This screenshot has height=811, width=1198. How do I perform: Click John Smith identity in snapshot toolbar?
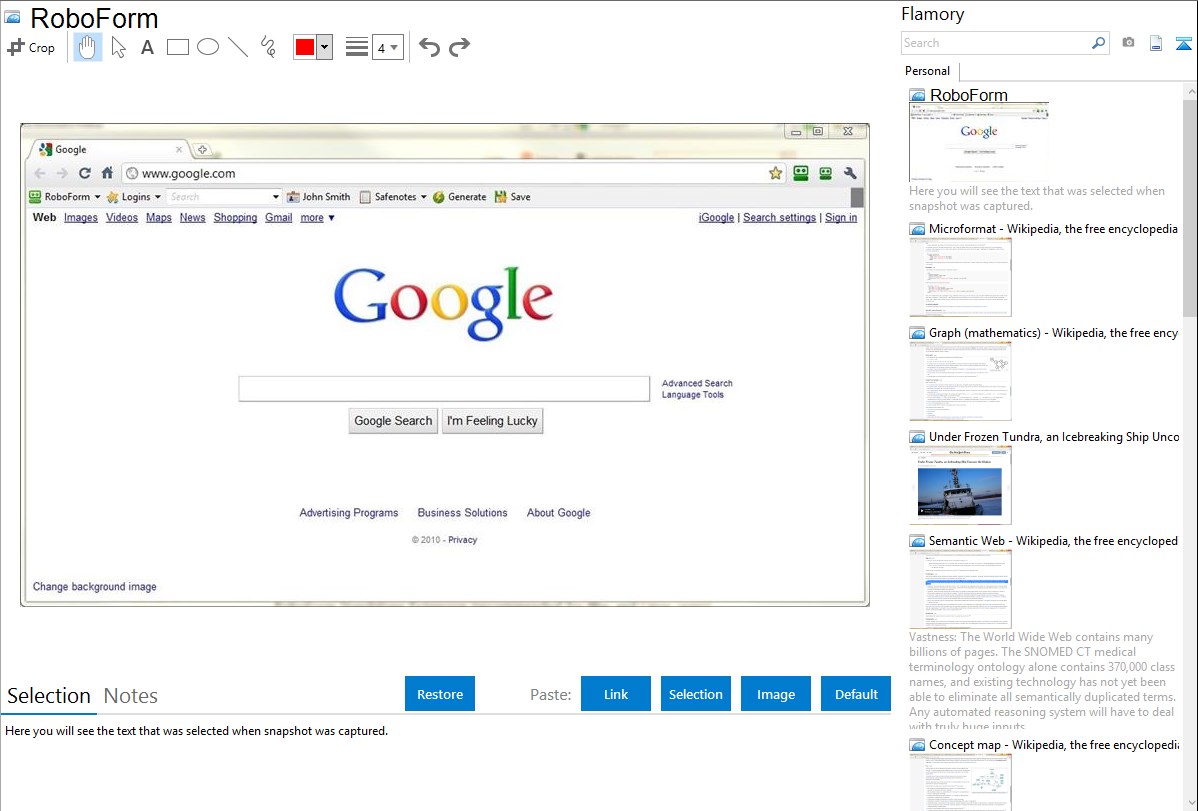tap(319, 196)
